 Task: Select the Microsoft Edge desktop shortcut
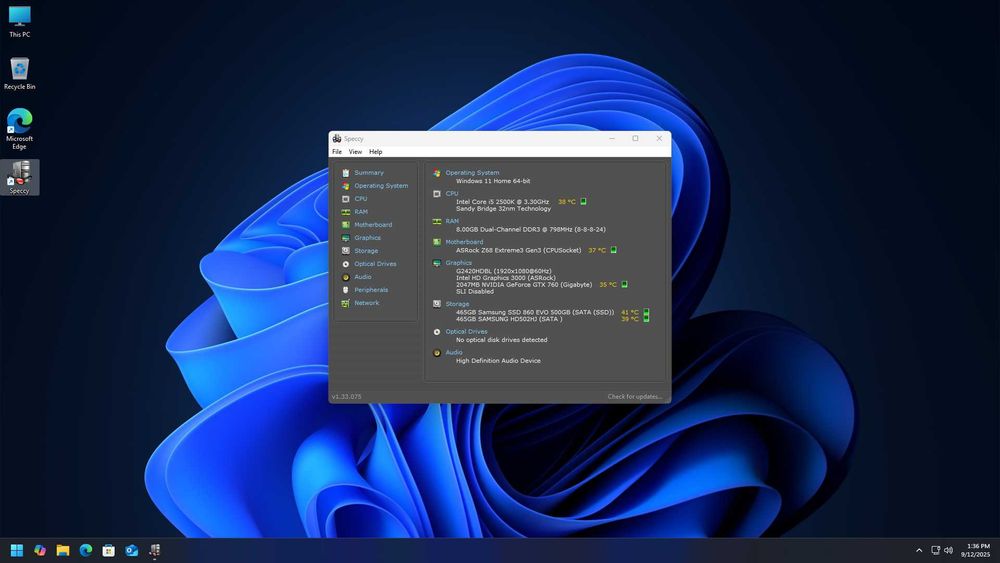[19, 129]
